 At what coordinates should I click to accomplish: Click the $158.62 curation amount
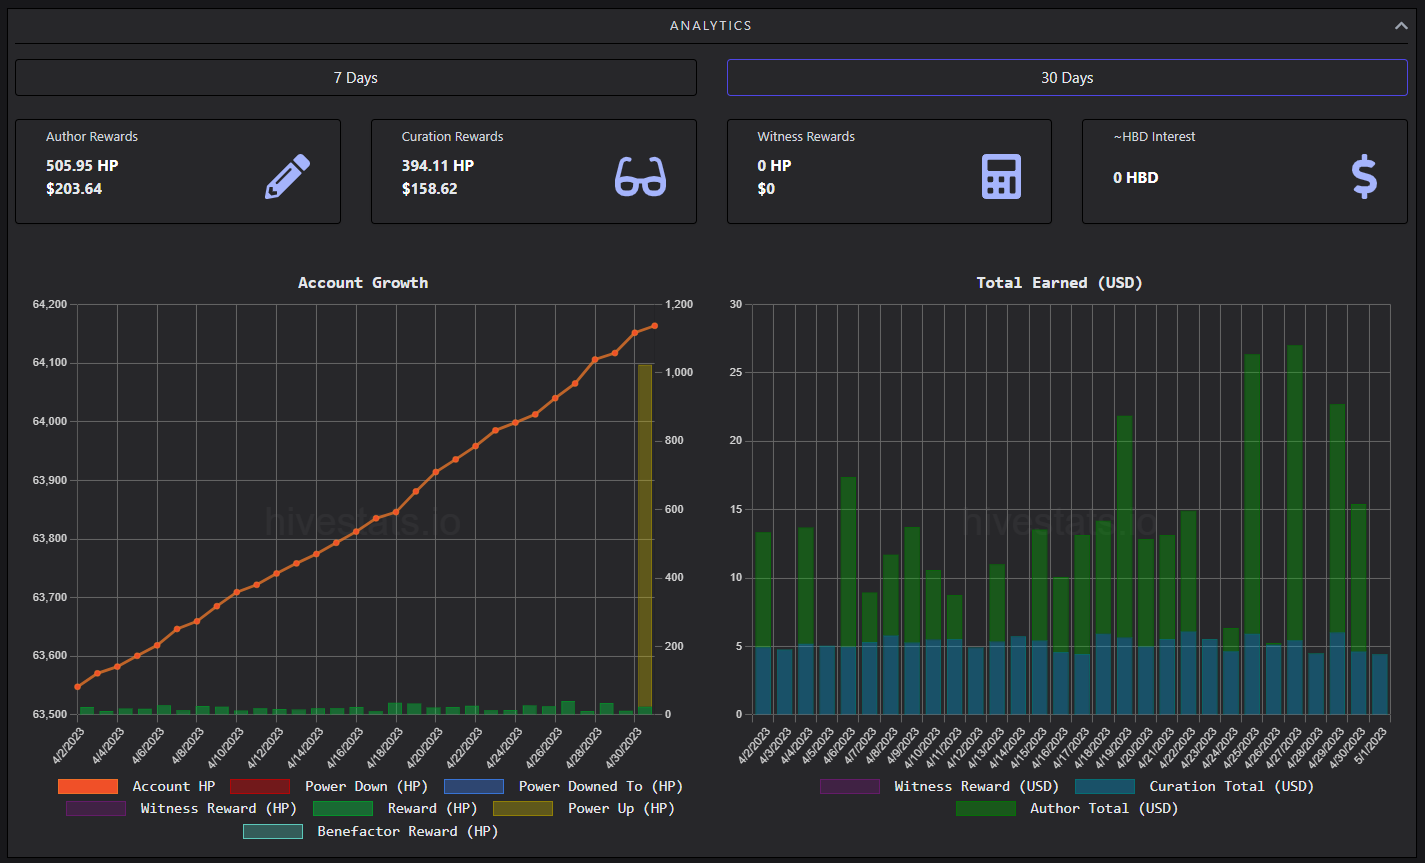click(430, 189)
